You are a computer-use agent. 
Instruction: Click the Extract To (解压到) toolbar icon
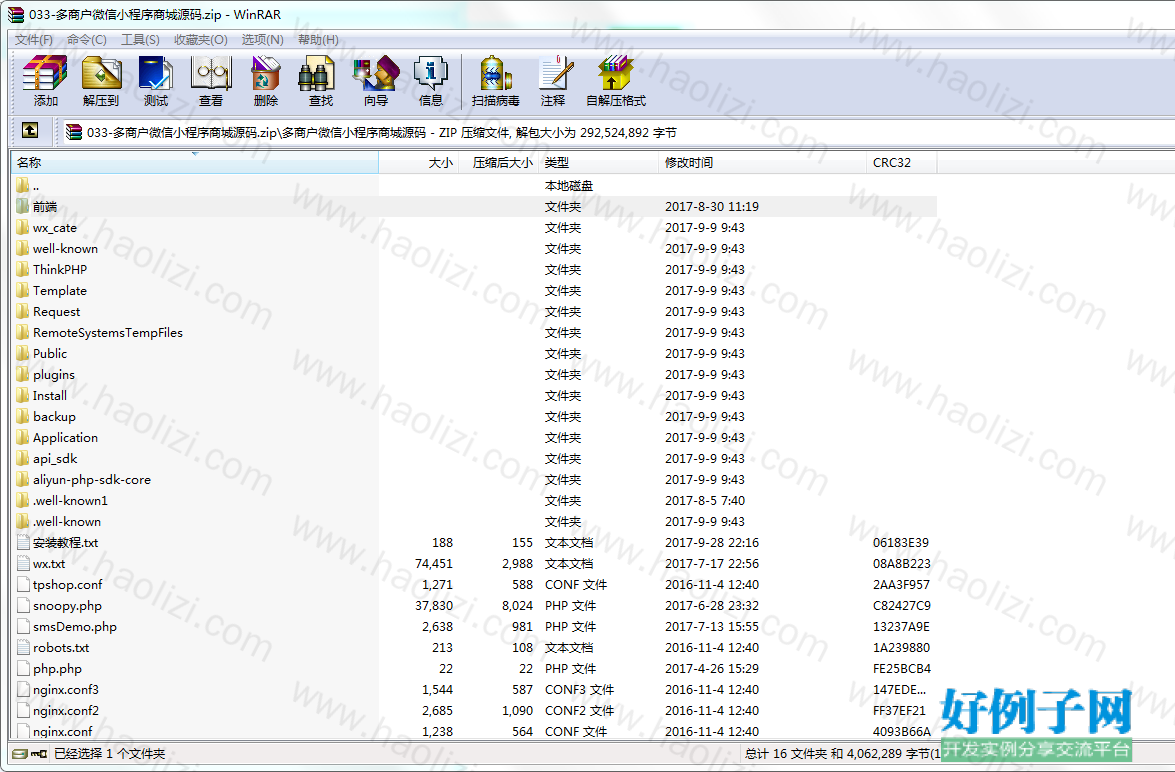click(x=101, y=81)
